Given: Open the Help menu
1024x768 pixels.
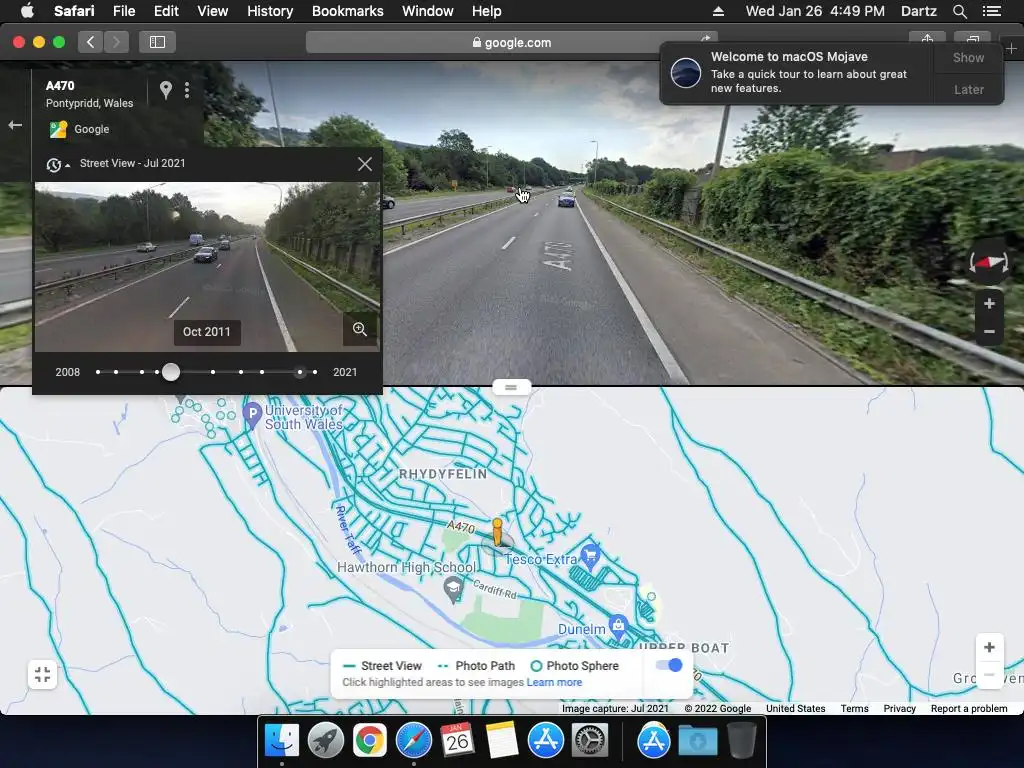Looking at the screenshot, I should 487,11.
